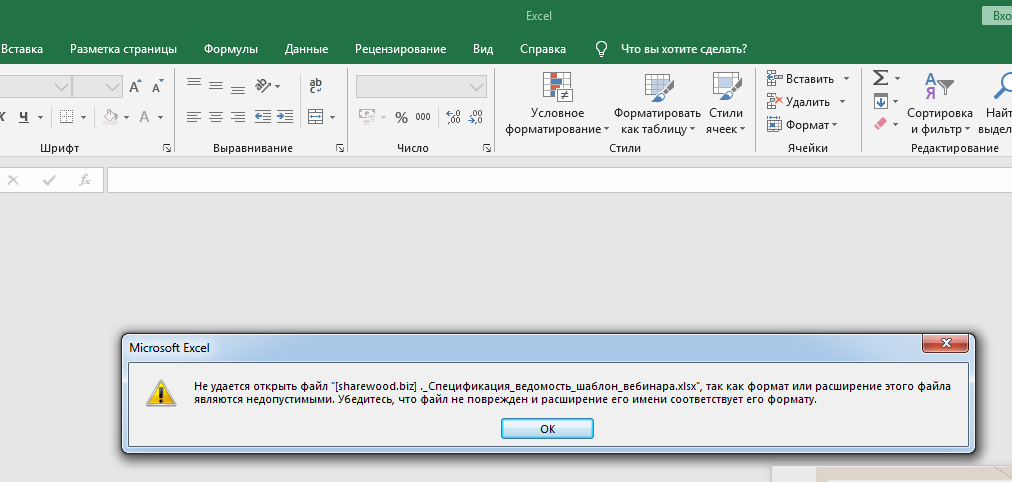This screenshot has width=1012, height=482.
Task: Click Формат cells button
Action: (x=802, y=125)
